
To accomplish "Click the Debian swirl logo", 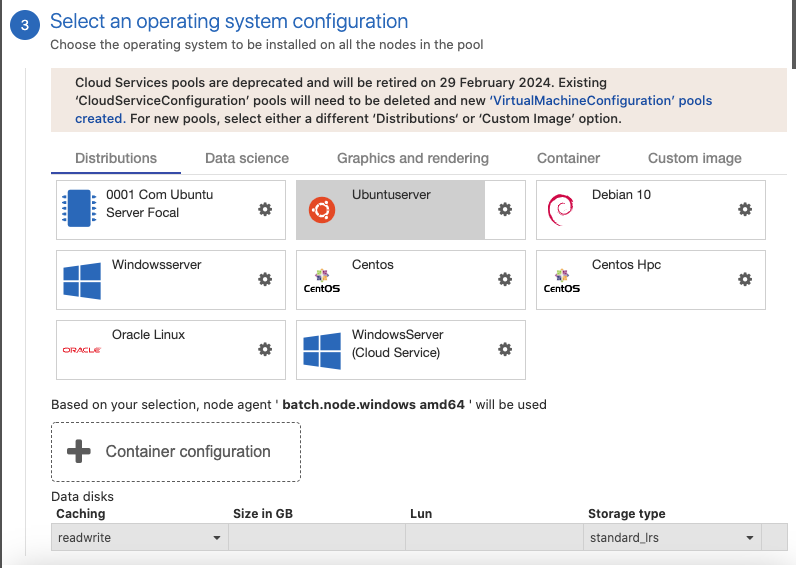I will [561, 210].
